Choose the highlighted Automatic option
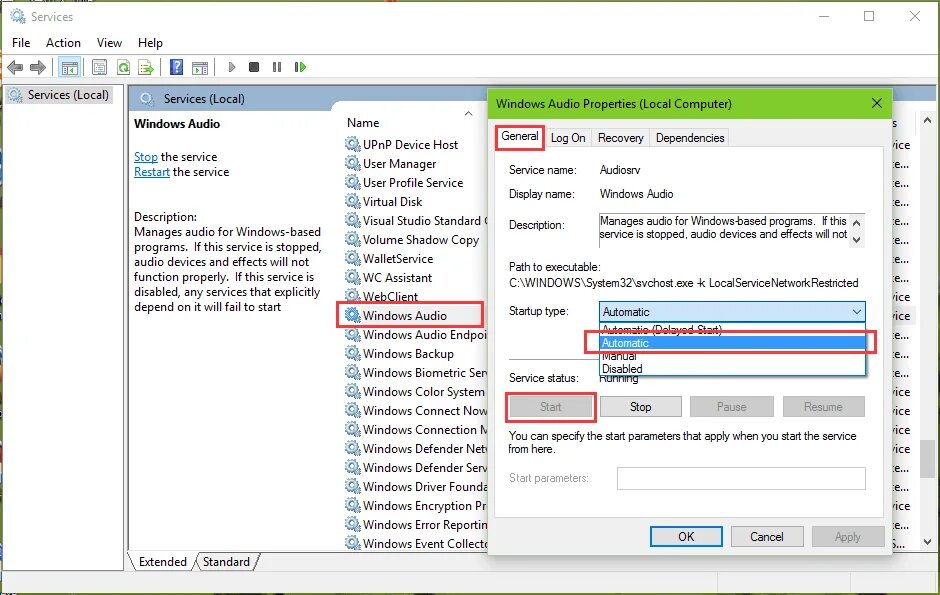Viewport: 940px width, 595px height. (732, 343)
